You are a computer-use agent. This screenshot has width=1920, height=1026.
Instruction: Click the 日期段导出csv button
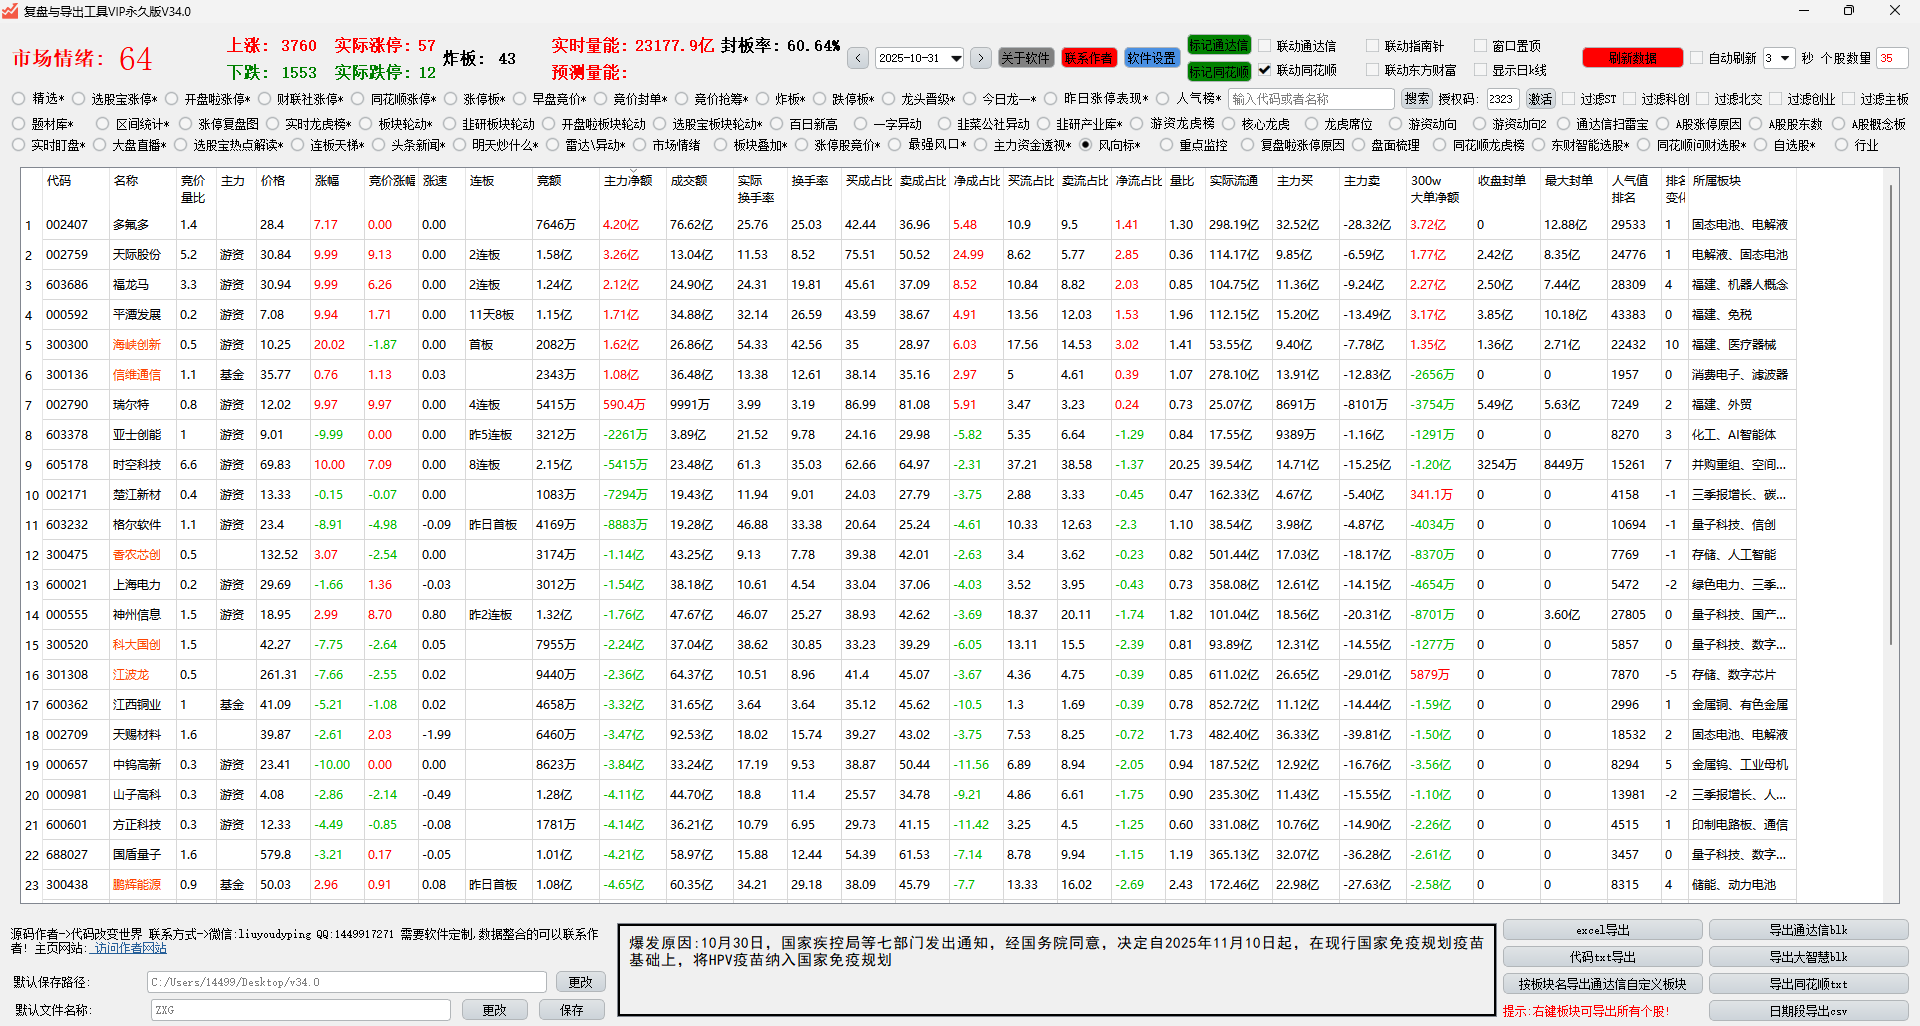1808,1011
